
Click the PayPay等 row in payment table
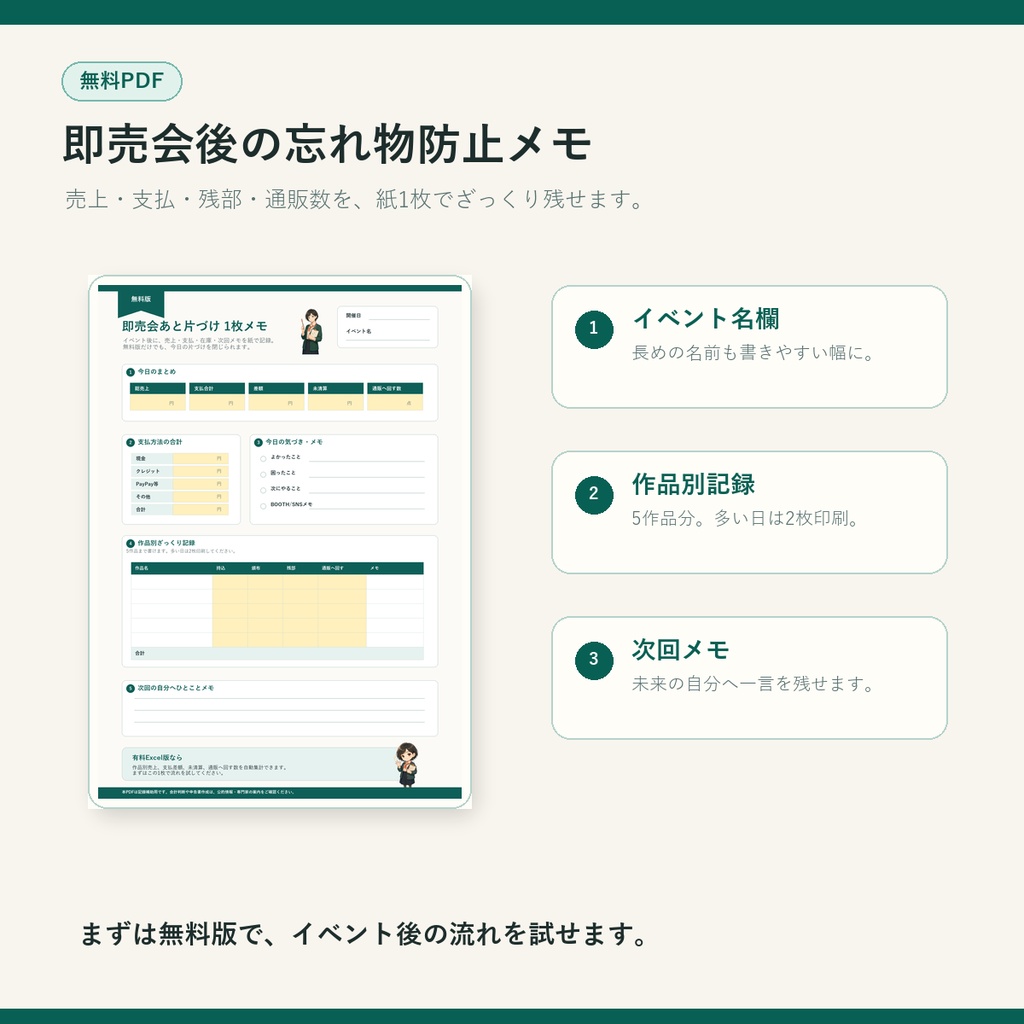(x=180, y=484)
